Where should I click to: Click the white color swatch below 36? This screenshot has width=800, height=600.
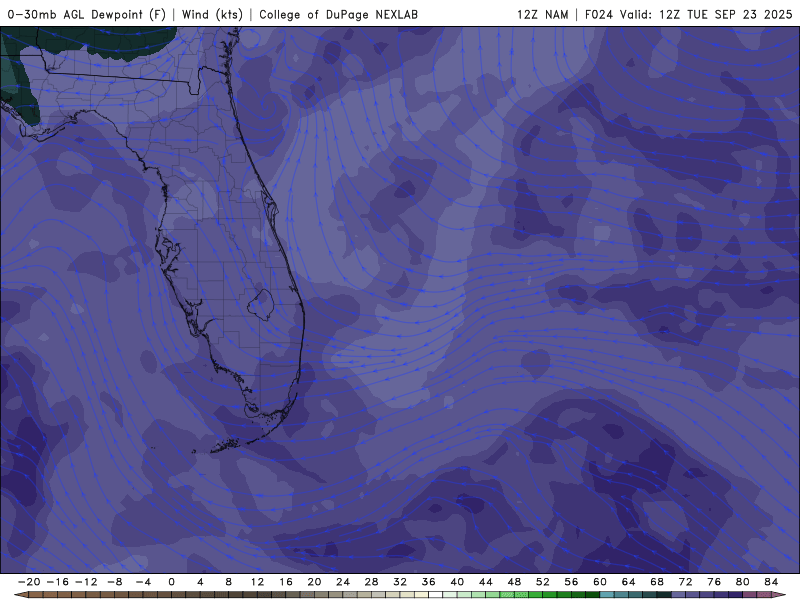click(436, 595)
